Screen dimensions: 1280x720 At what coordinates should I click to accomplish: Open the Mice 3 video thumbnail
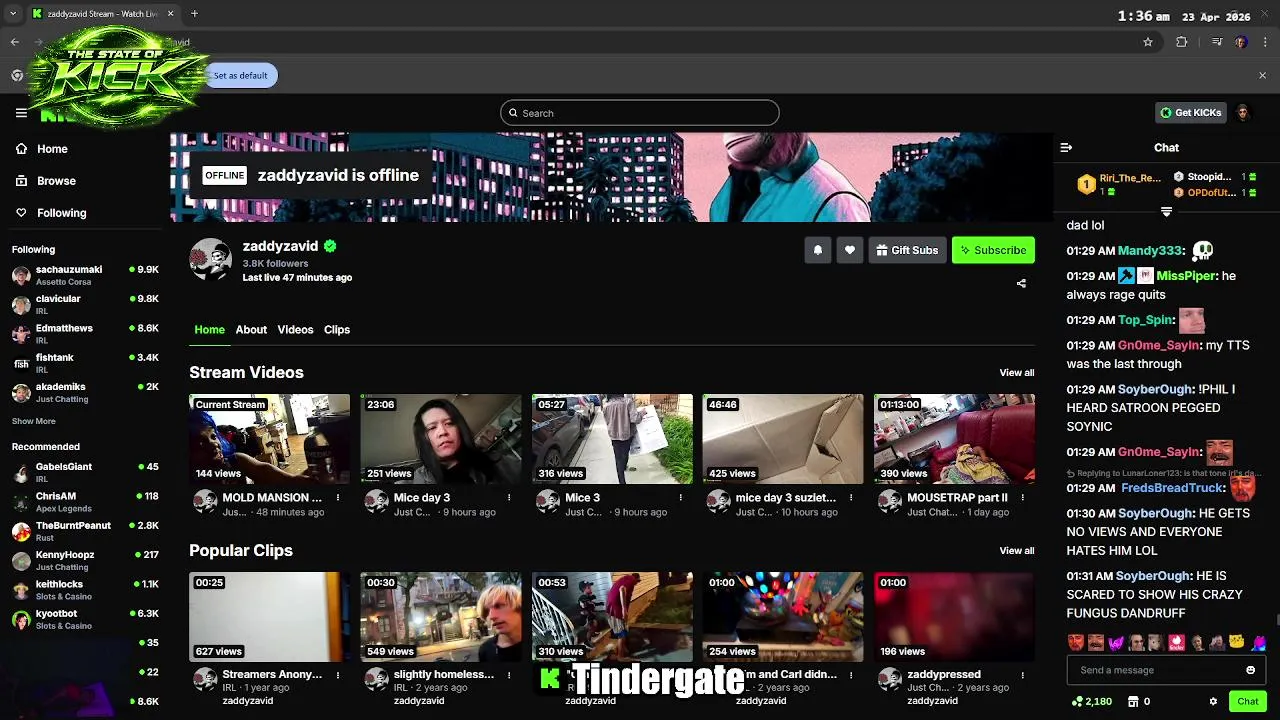[x=612, y=439]
